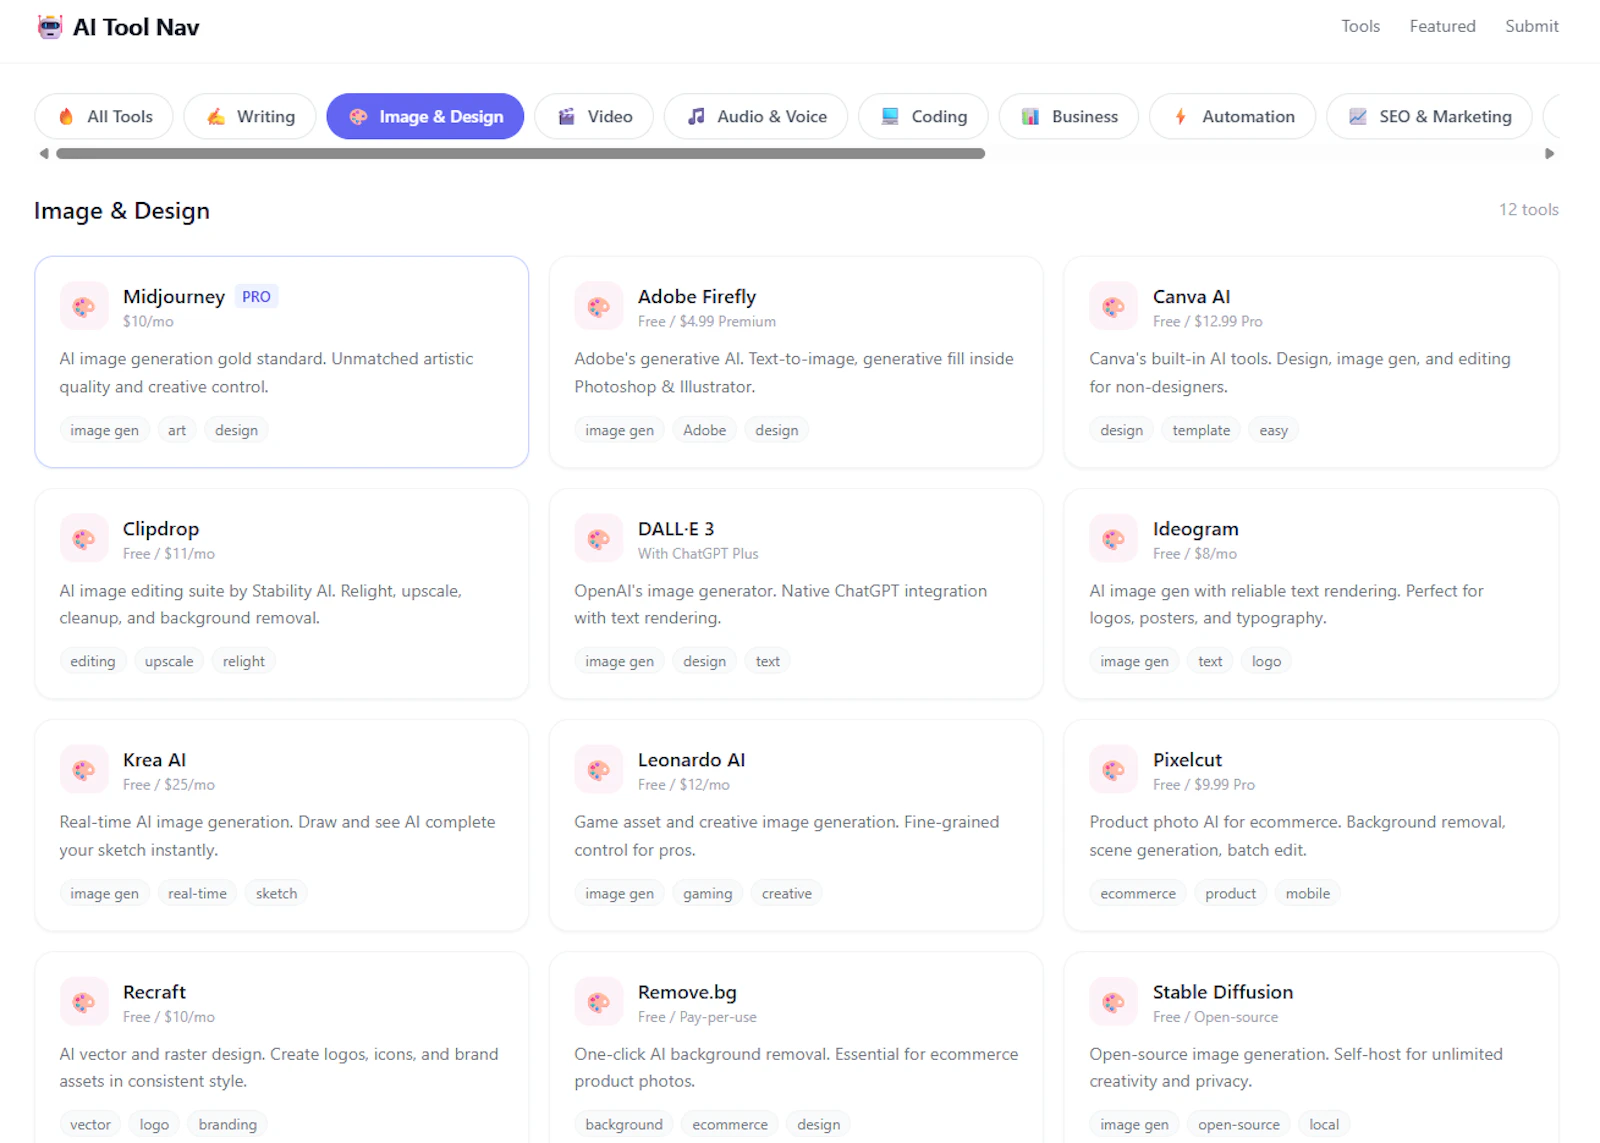The height and width of the screenshot is (1143, 1600).
Task: Click the palette icon on Ideogram card
Action: point(1114,539)
